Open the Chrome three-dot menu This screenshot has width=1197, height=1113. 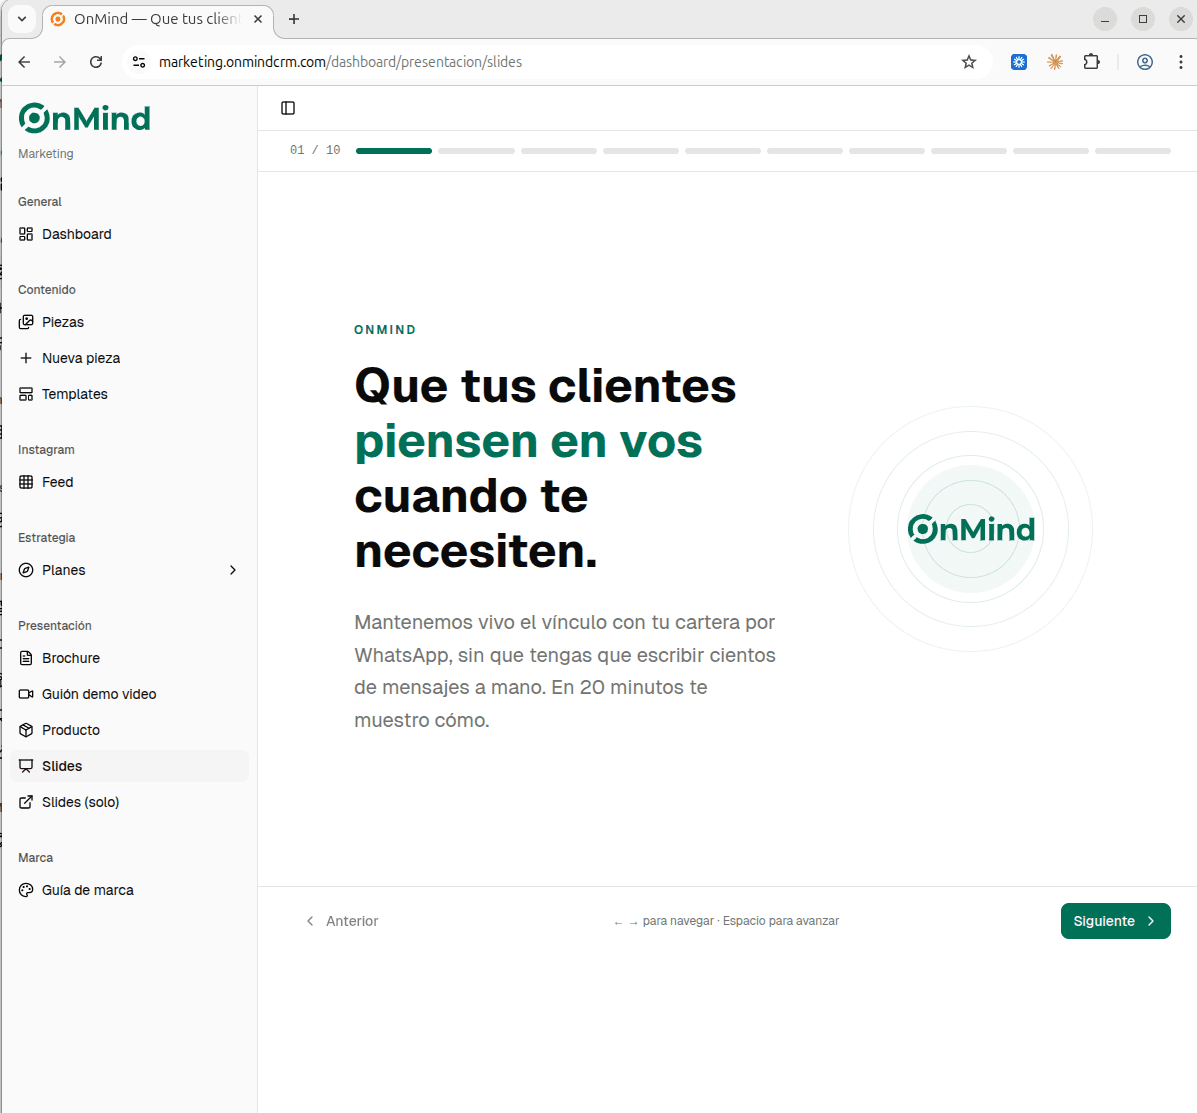[1180, 62]
